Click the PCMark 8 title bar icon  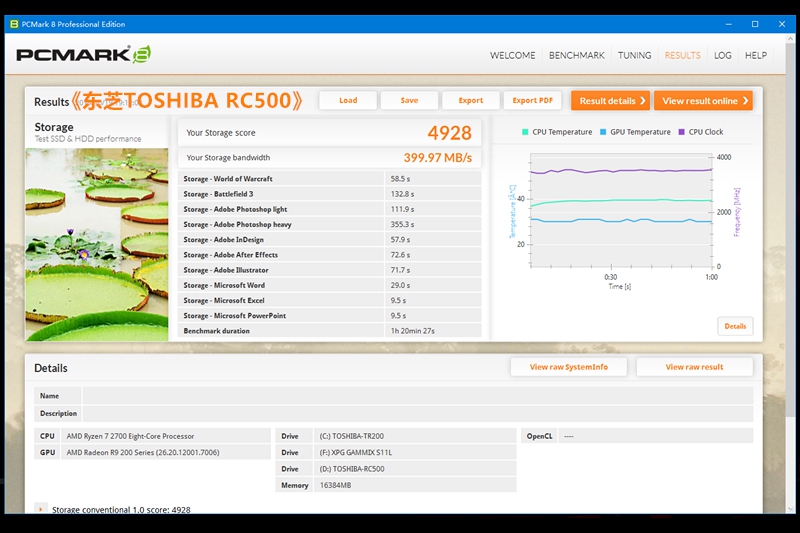pyautogui.click(x=14, y=24)
